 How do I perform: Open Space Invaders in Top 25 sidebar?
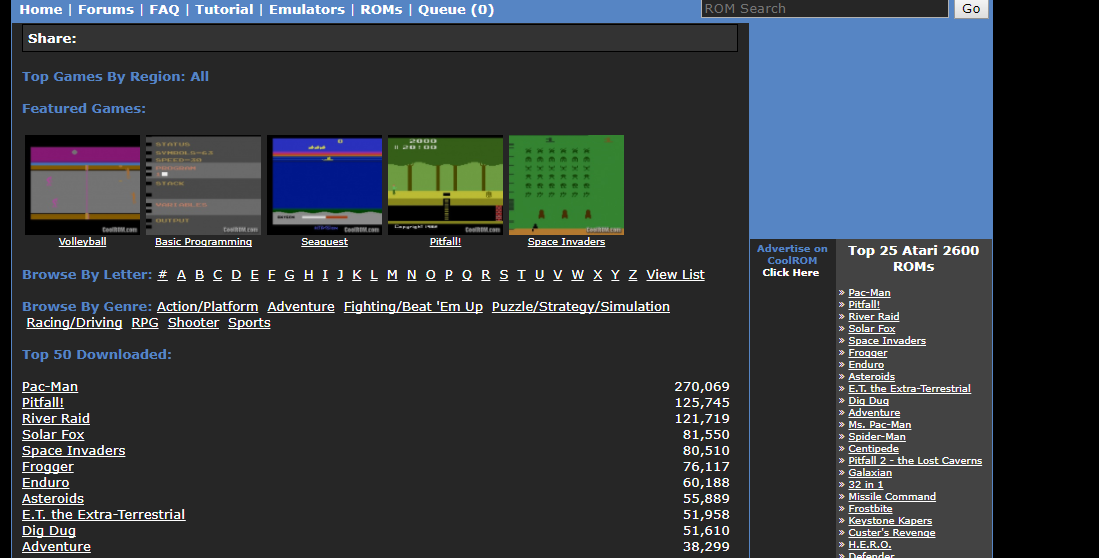887,341
